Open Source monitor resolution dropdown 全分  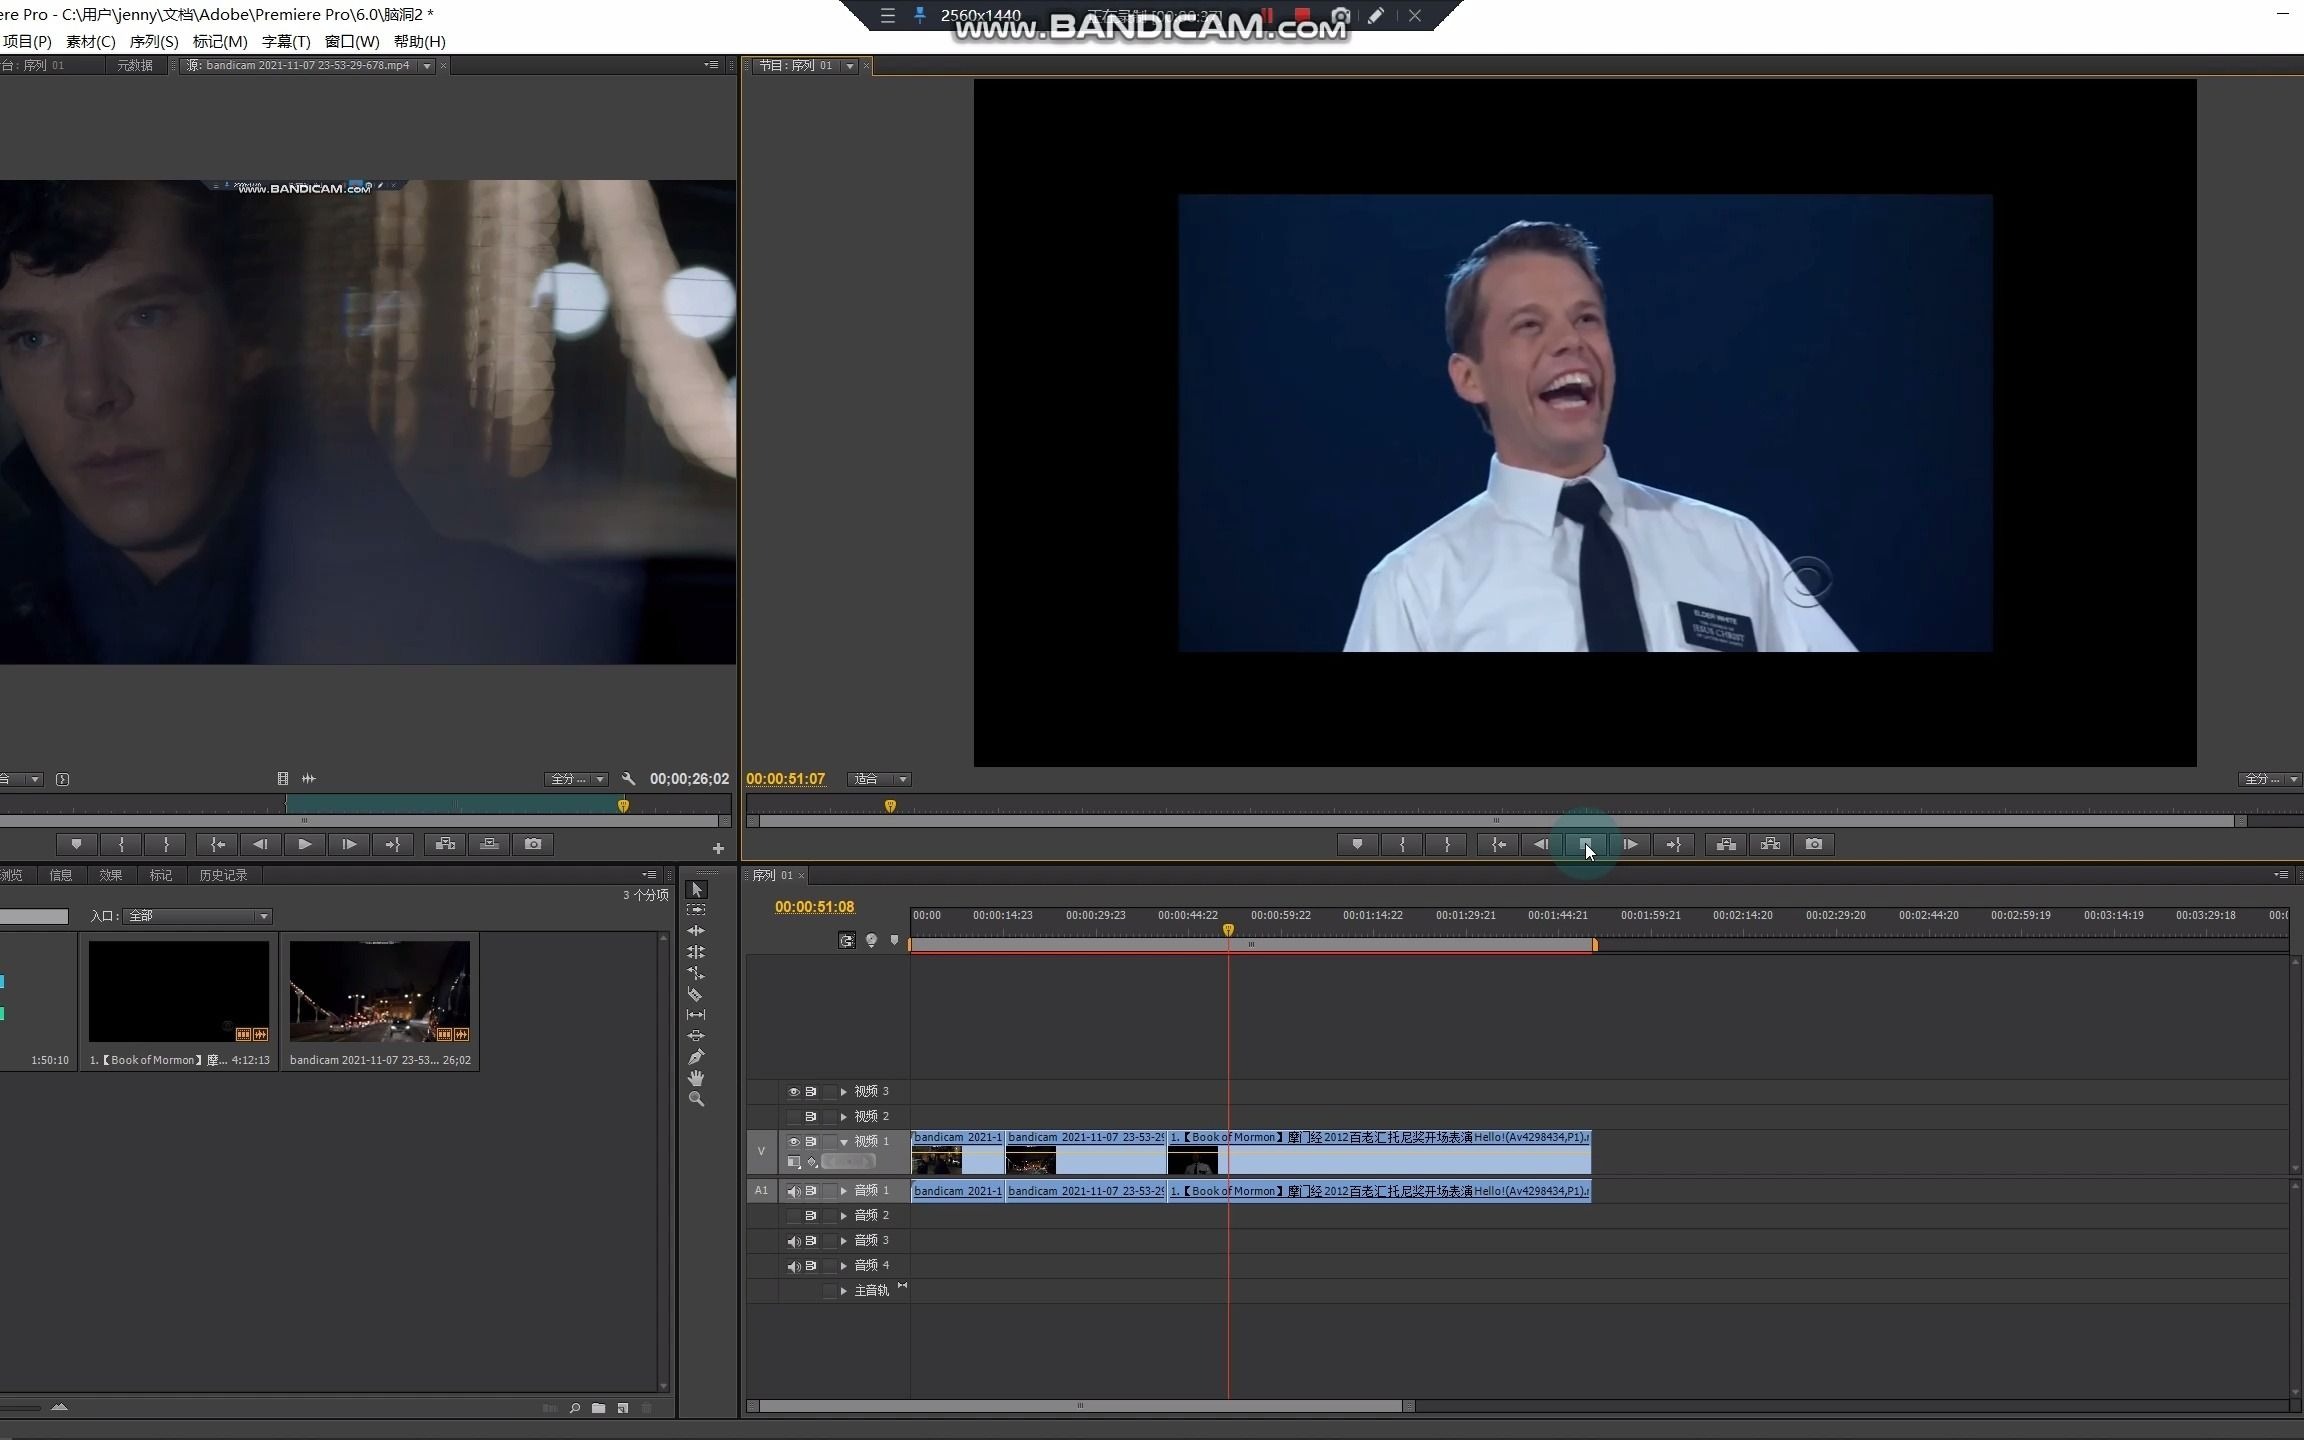[x=576, y=779]
